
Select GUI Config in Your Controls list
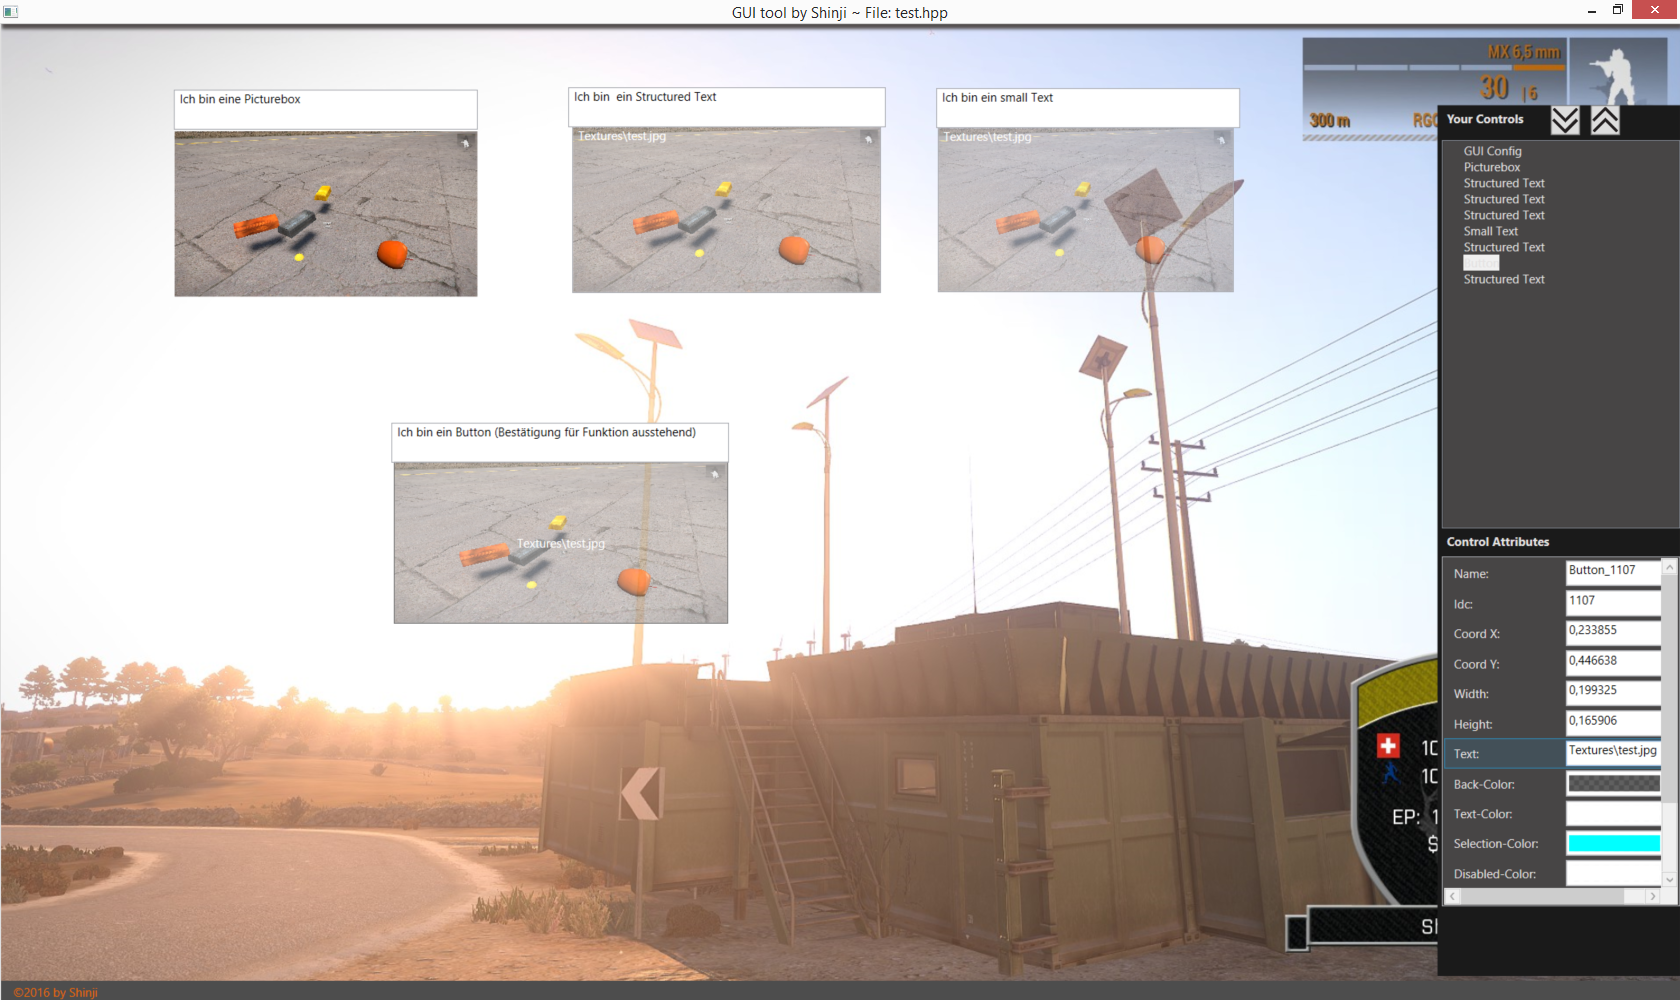click(1492, 151)
